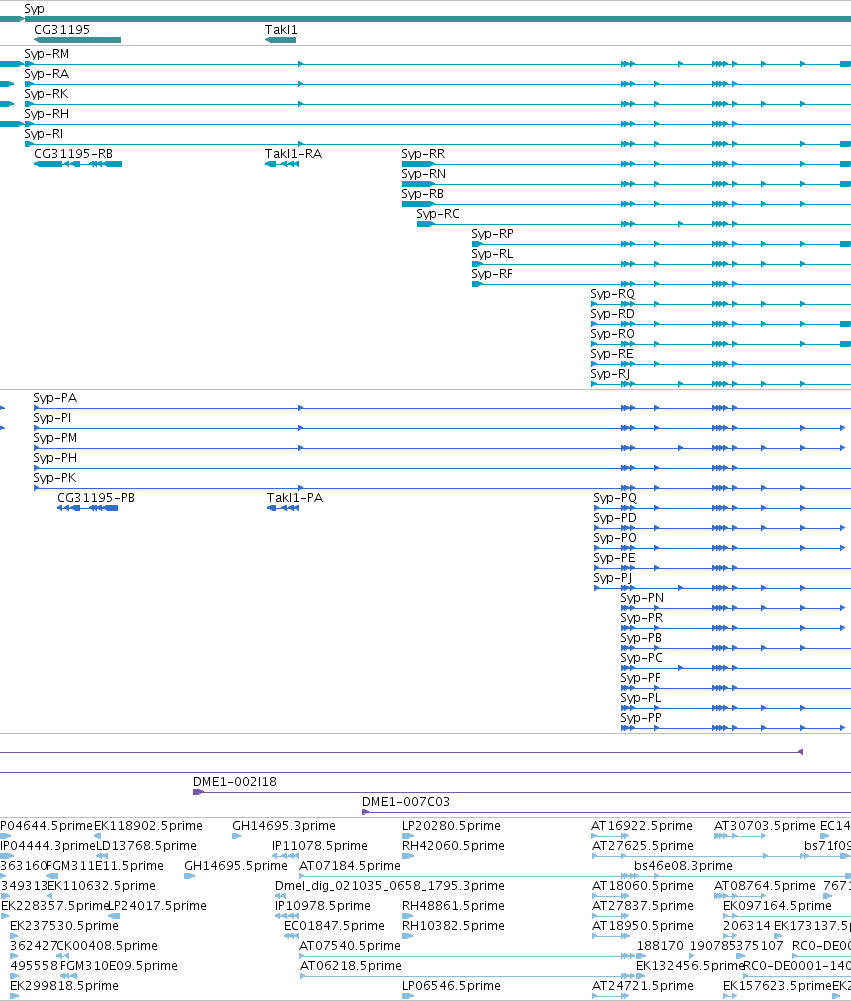Viewport: 851px width, 1001px height.
Task: Click the Syp-PL protein label
Action: (x=640, y=698)
